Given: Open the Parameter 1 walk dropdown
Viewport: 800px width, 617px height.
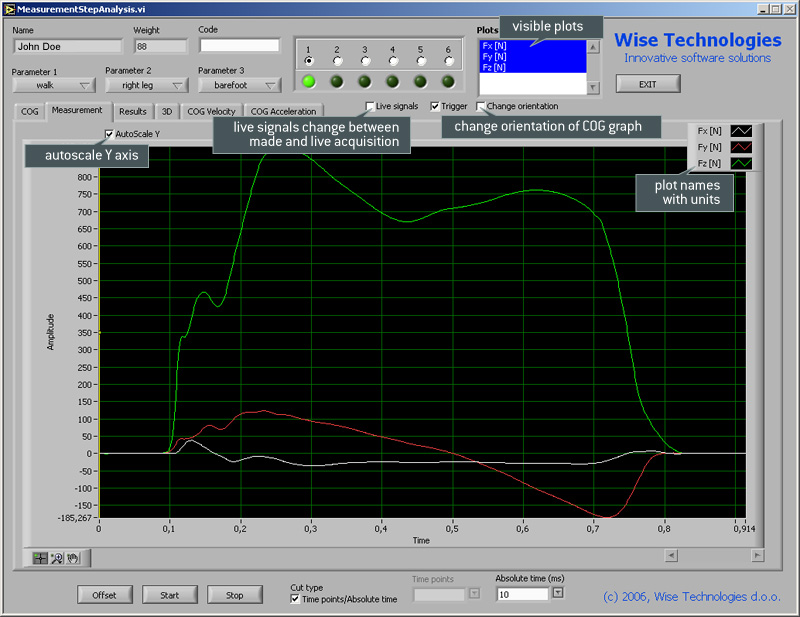Looking at the screenshot, I should [x=54, y=85].
